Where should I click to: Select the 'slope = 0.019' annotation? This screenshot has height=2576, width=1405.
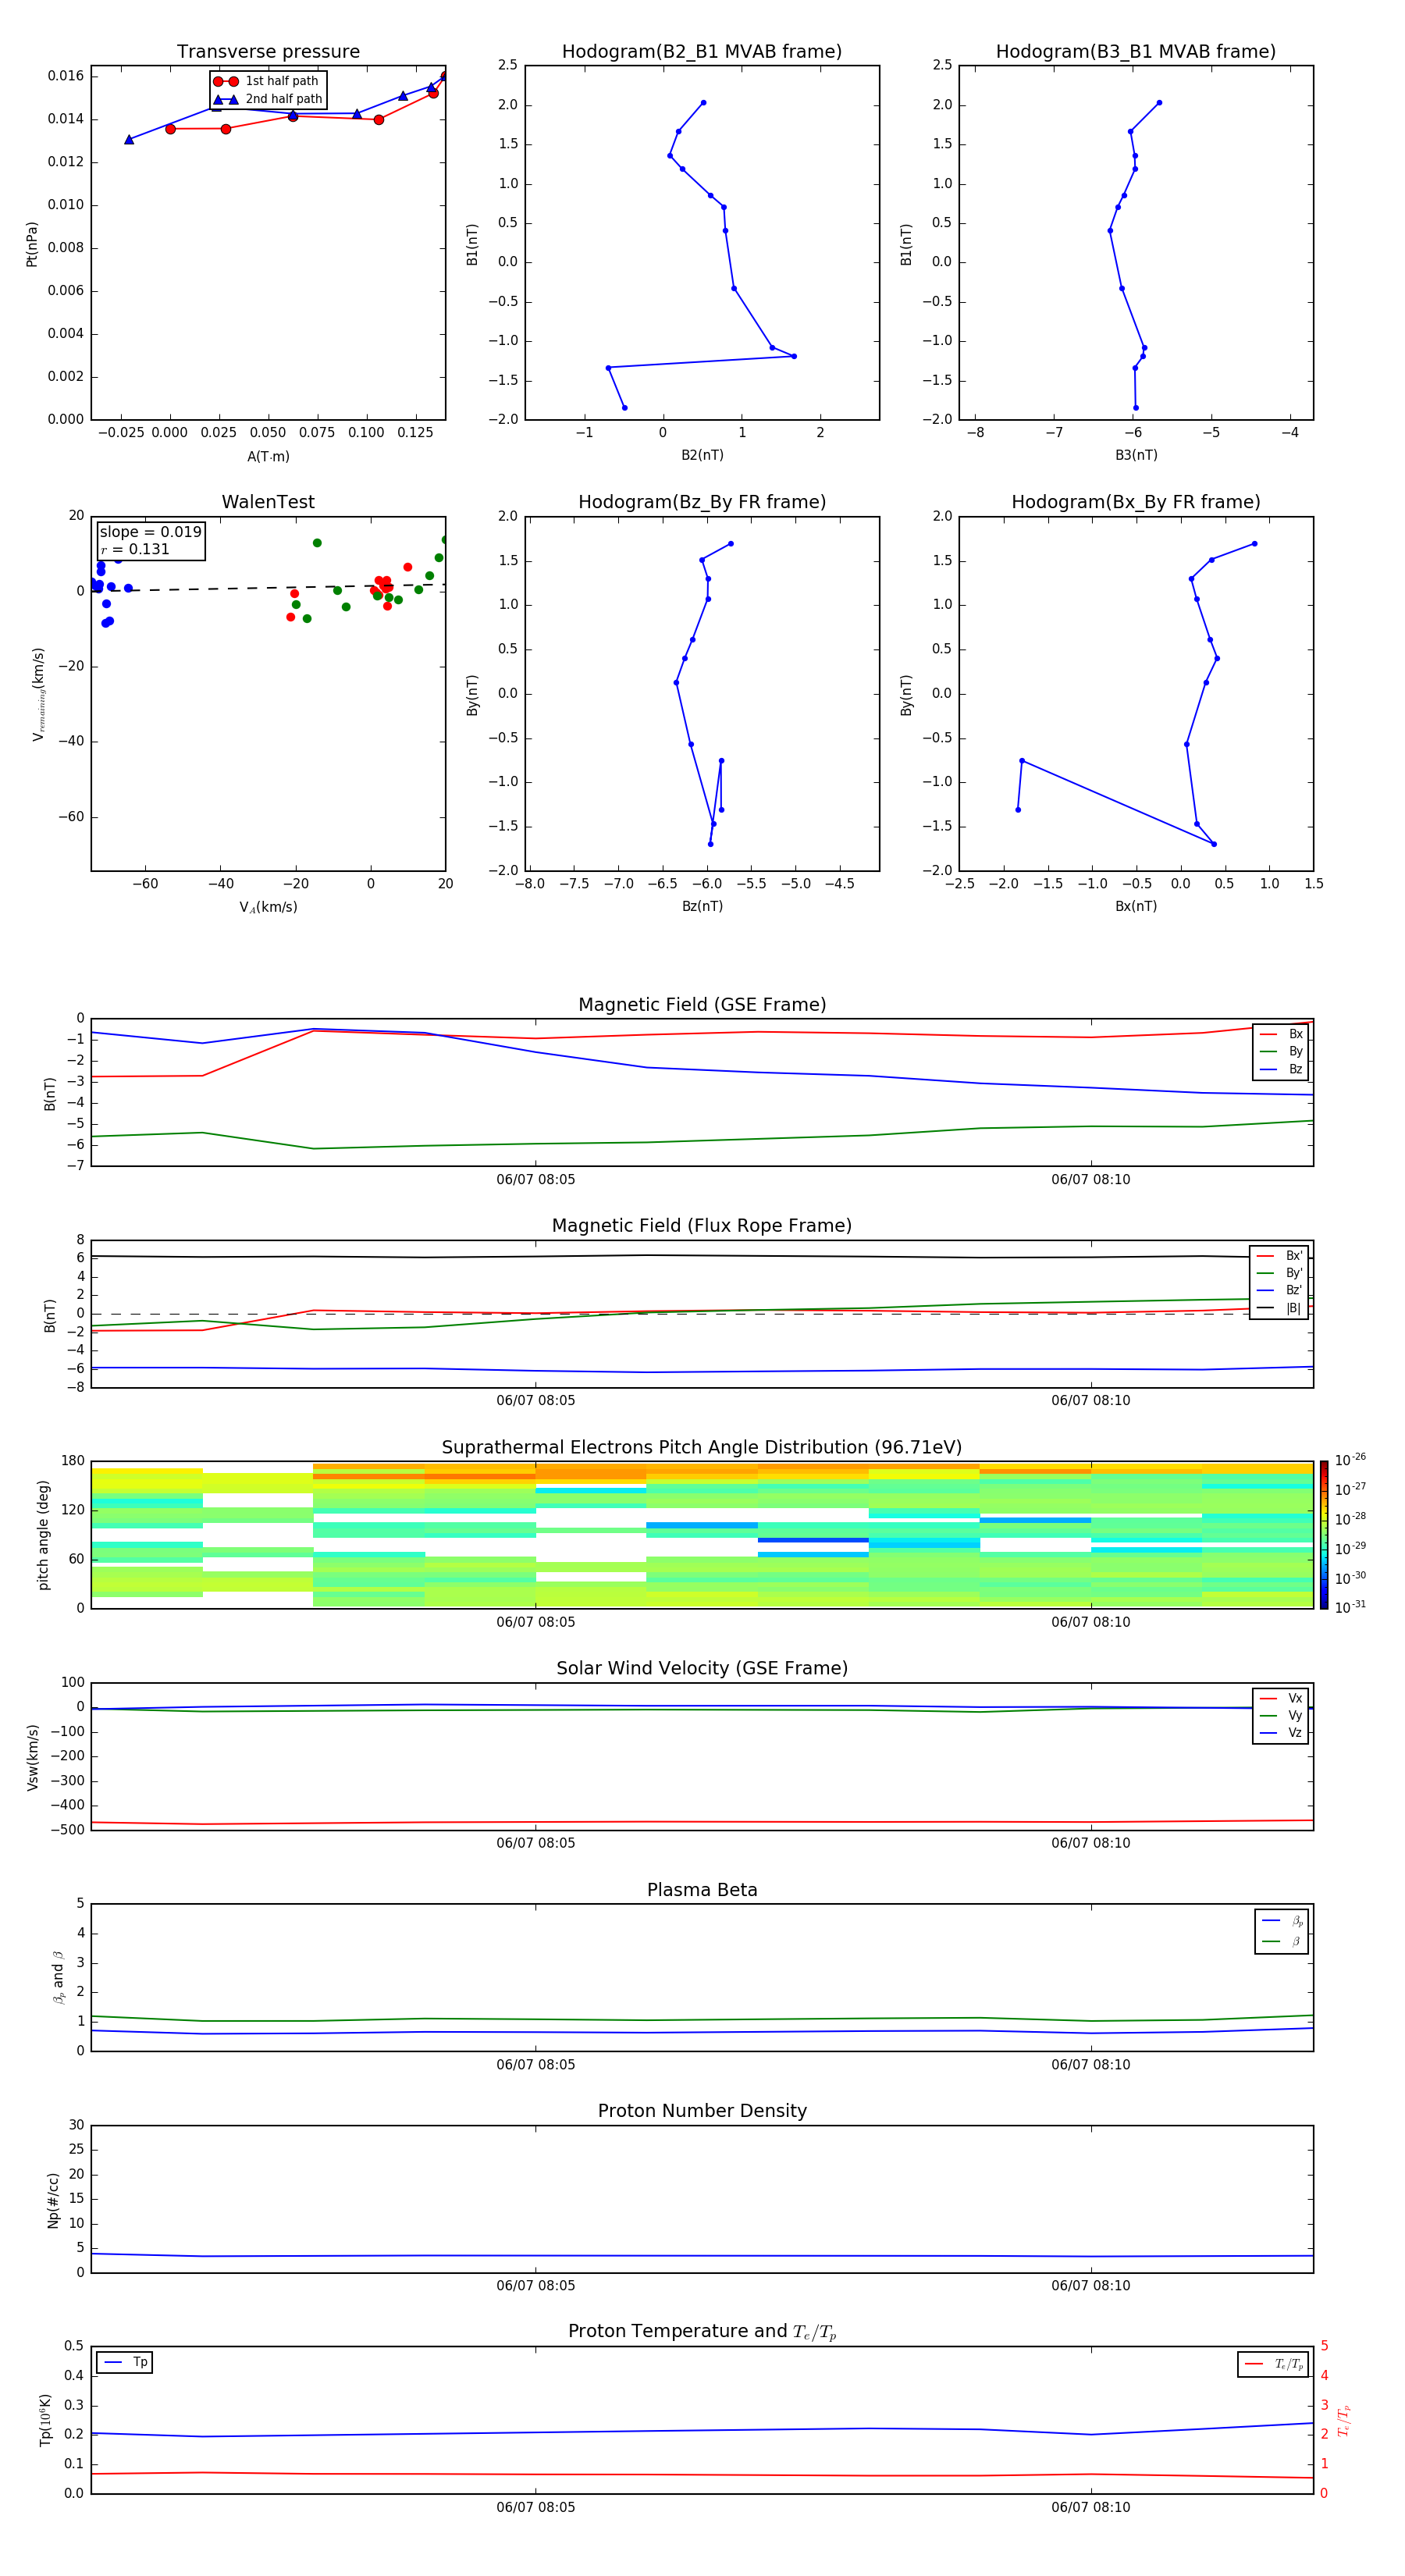(151, 532)
